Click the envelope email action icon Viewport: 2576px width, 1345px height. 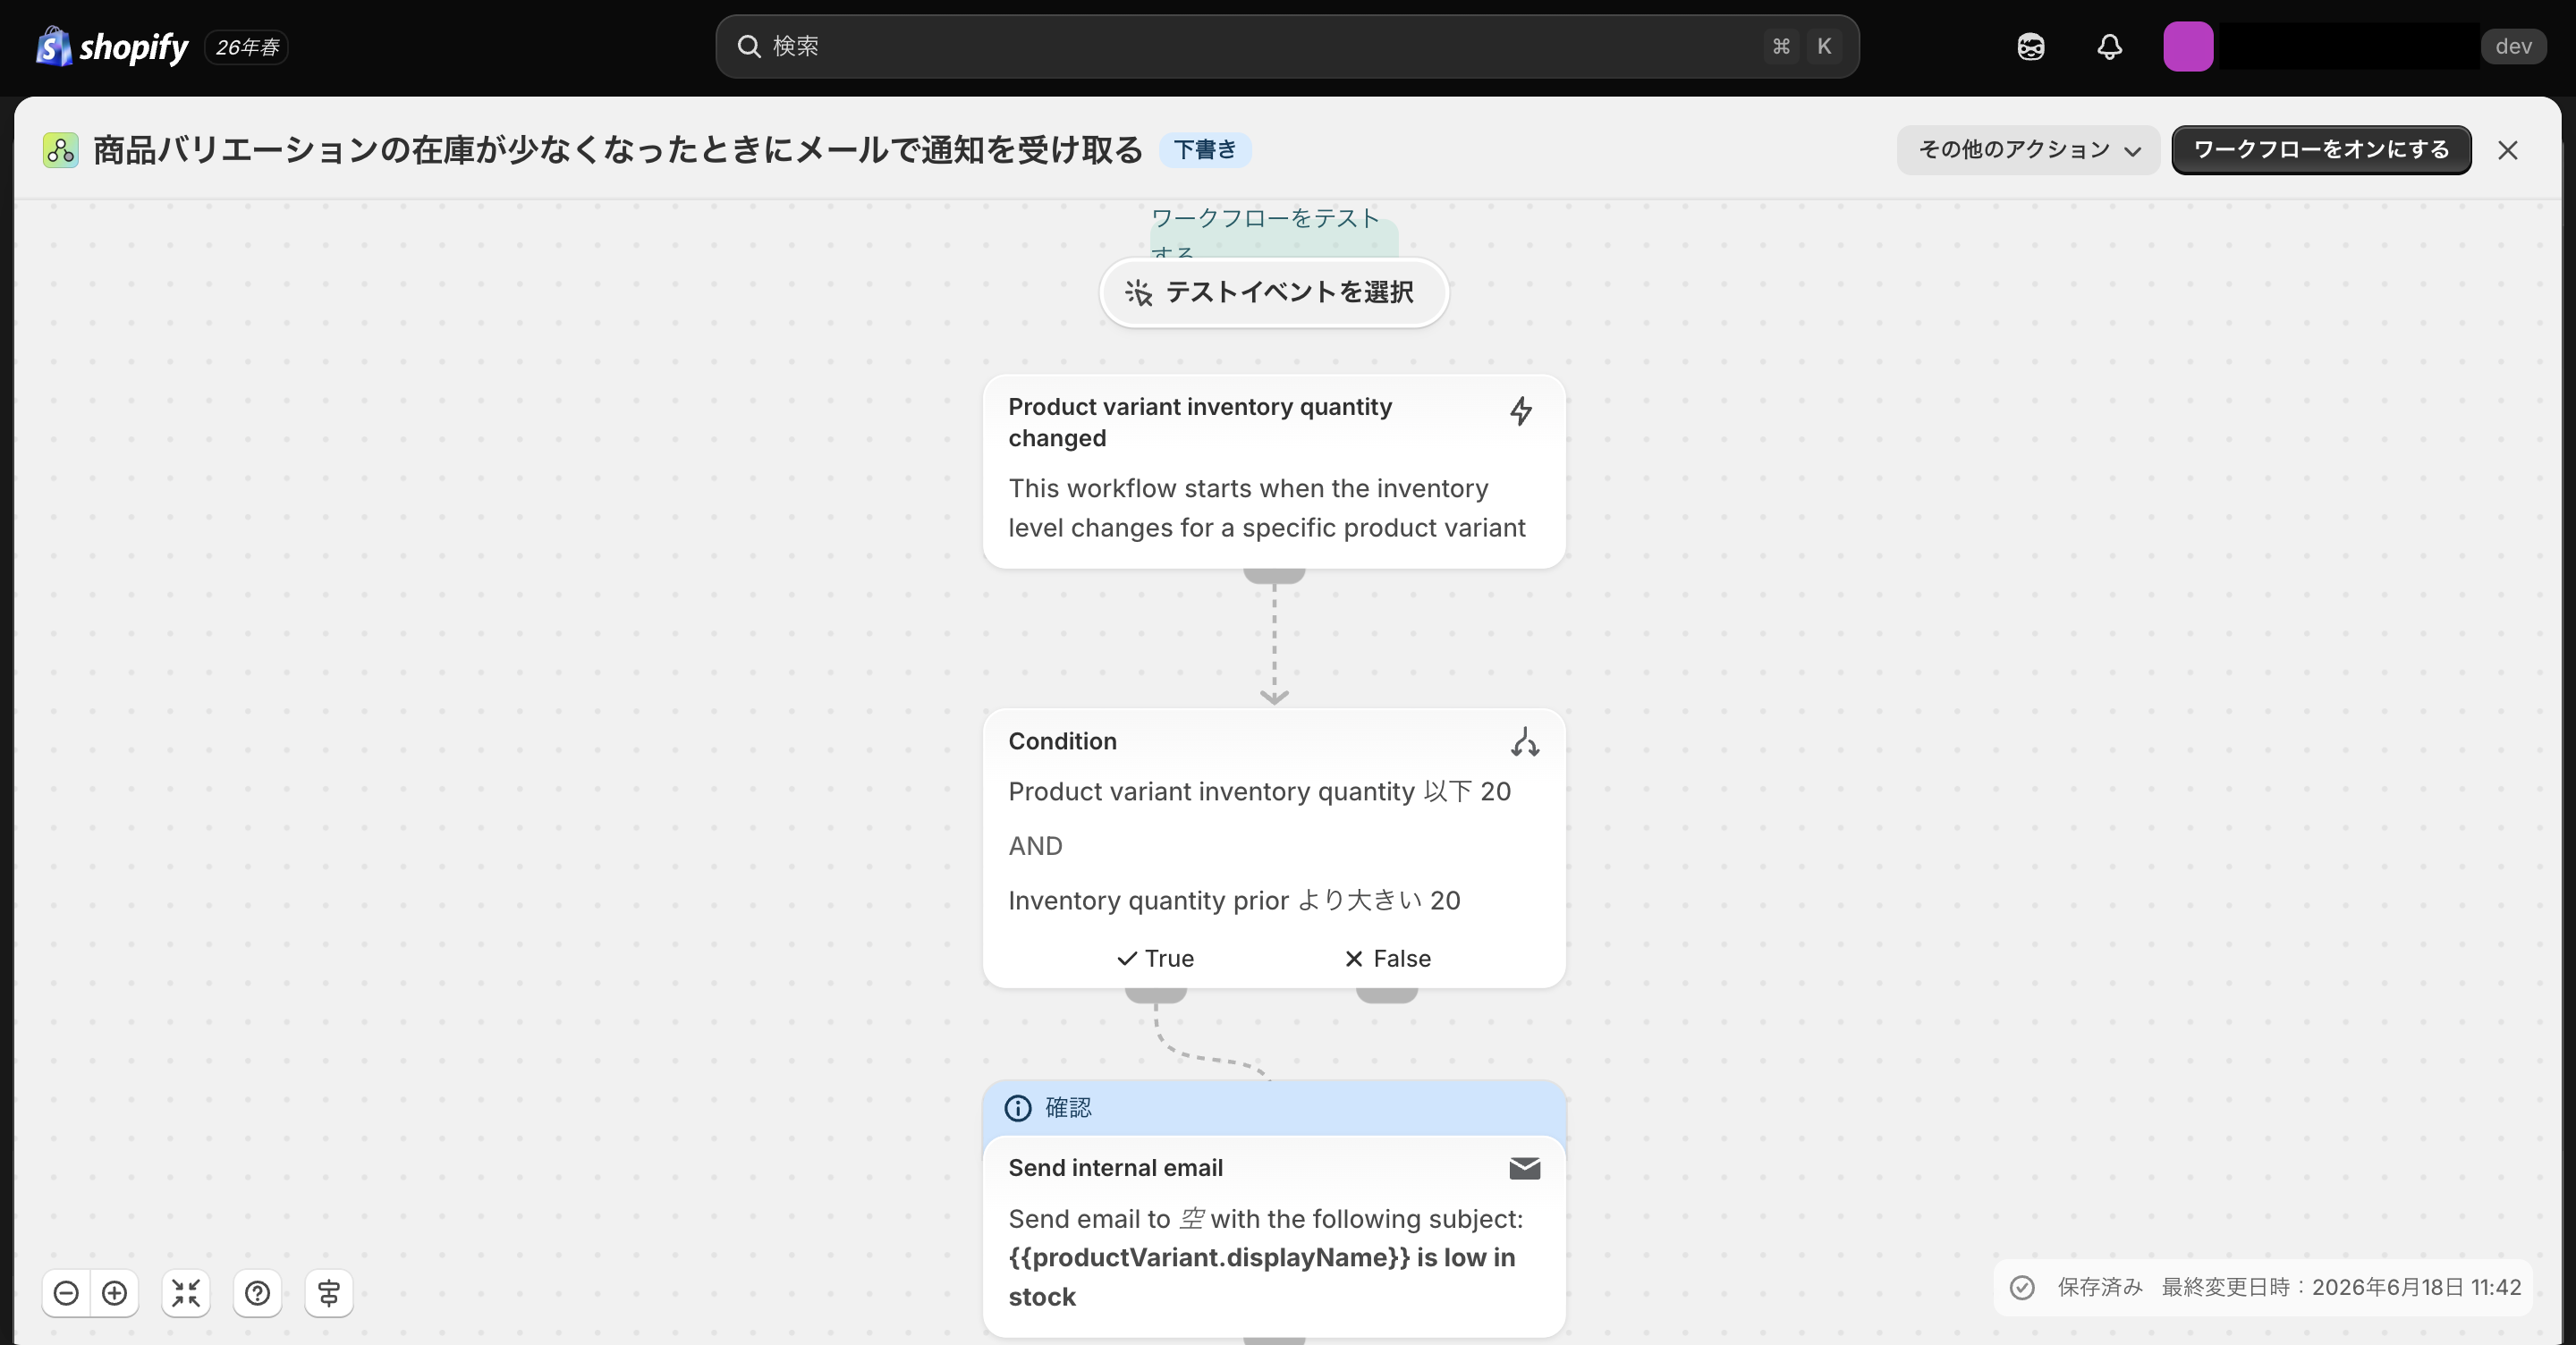(x=1524, y=1168)
